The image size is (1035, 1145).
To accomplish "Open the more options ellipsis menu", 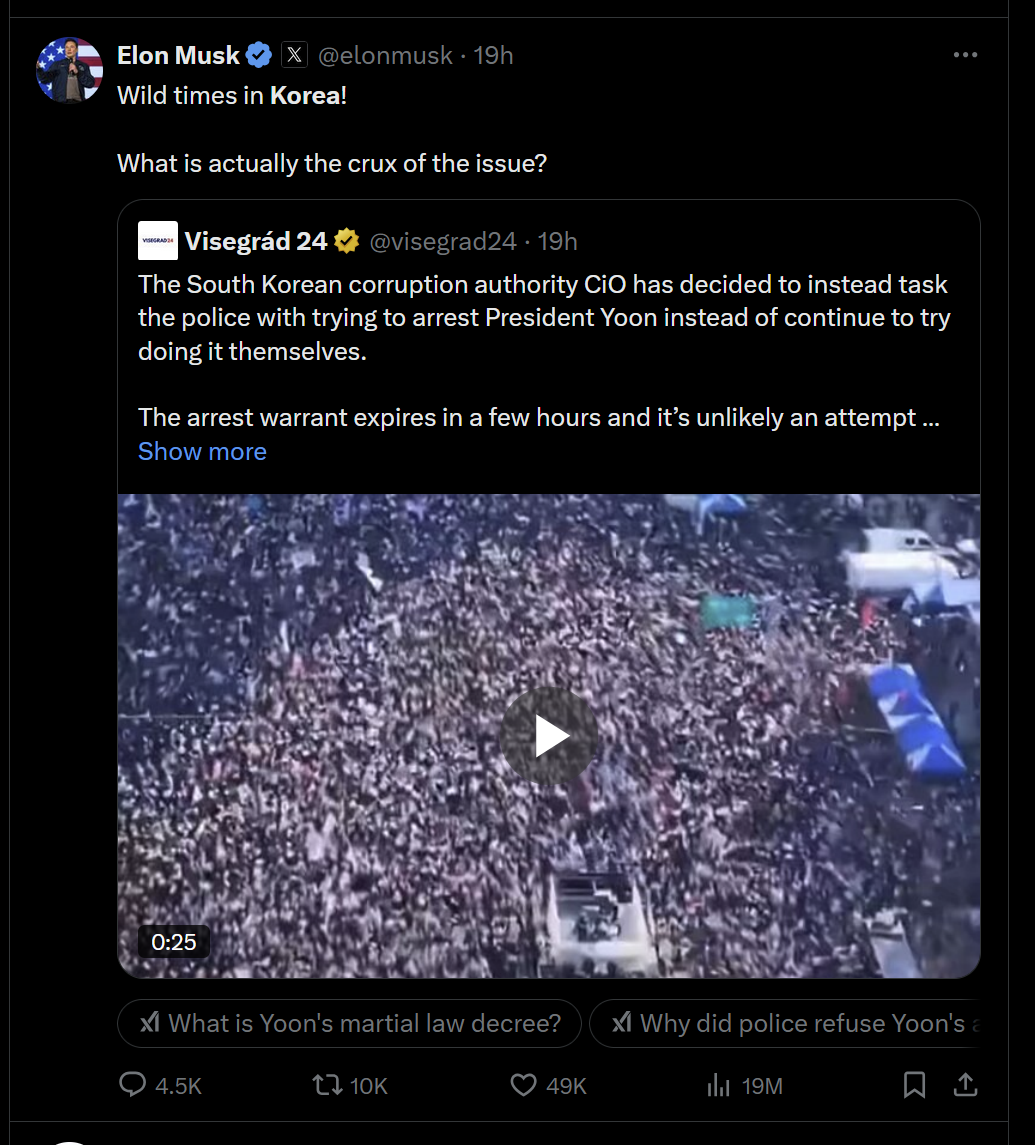I will pyautogui.click(x=965, y=56).
